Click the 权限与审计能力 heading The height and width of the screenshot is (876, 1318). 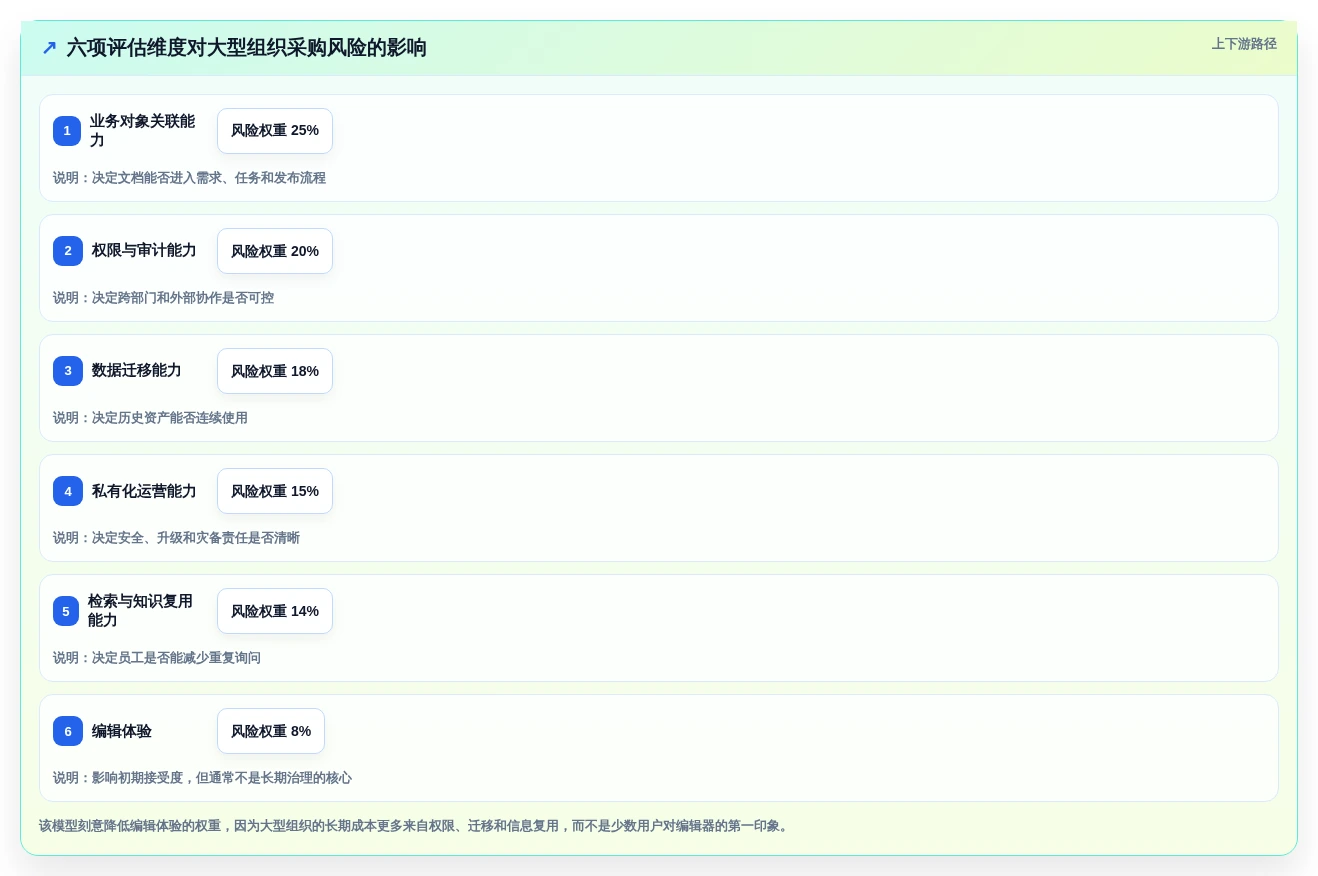click(144, 251)
